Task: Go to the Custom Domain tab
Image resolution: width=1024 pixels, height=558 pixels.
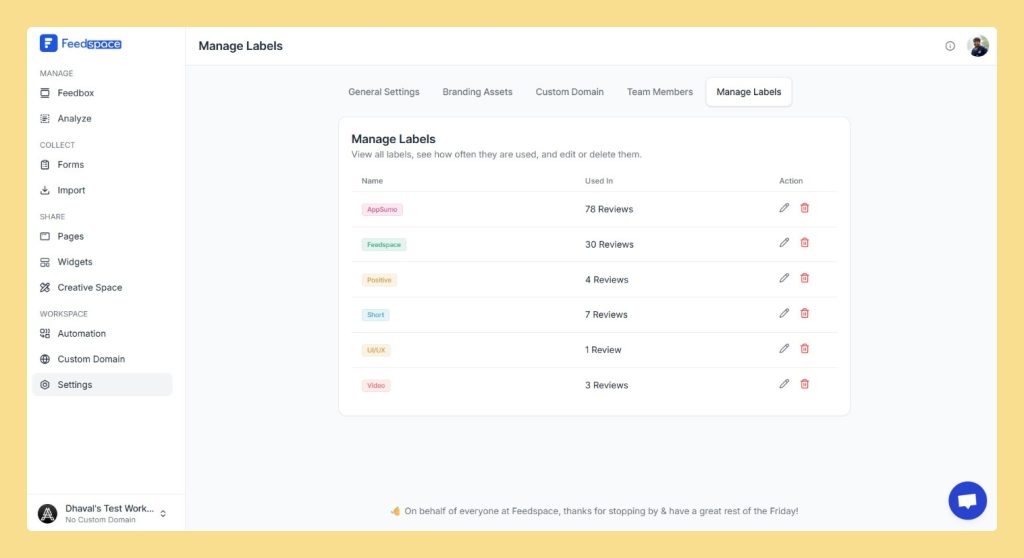Action: tap(569, 92)
